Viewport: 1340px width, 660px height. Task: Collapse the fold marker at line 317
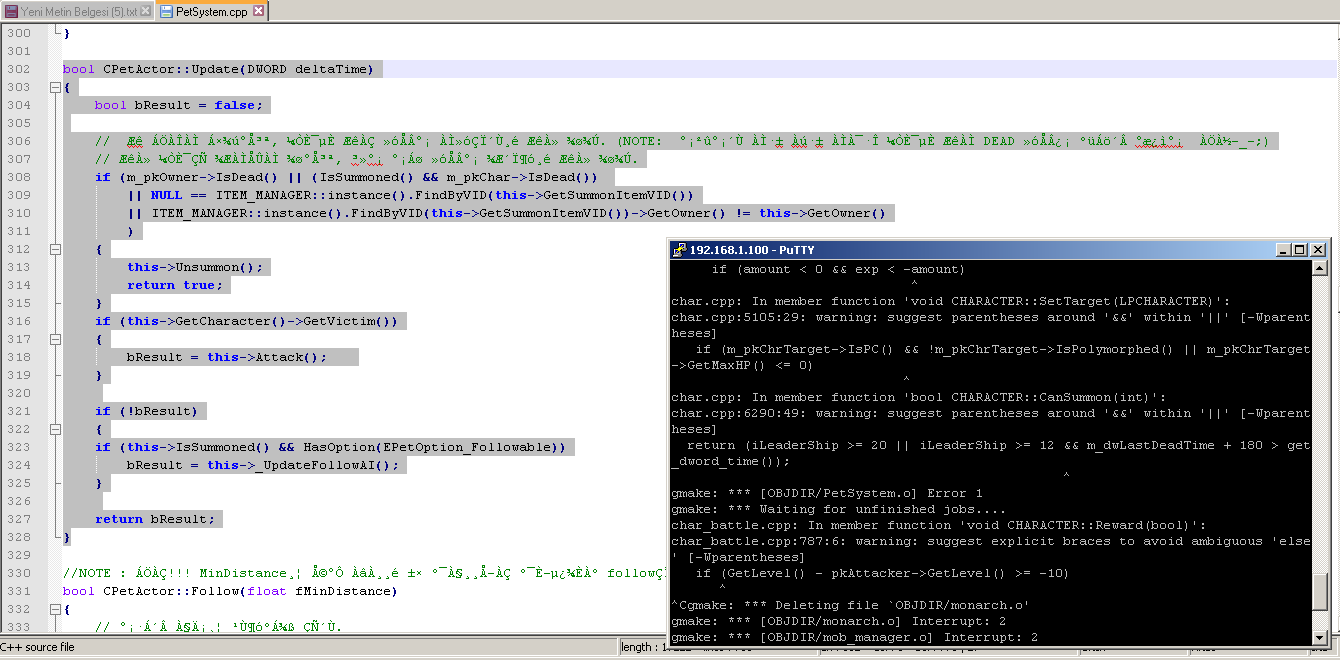point(55,339)
